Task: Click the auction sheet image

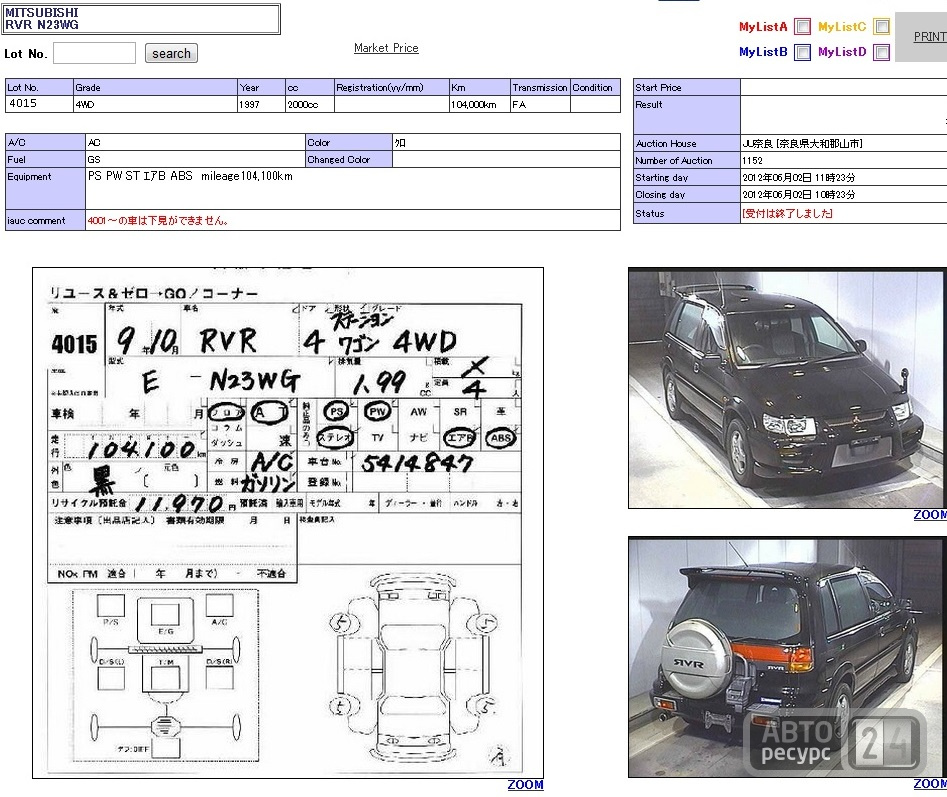Action: [288, 523]
